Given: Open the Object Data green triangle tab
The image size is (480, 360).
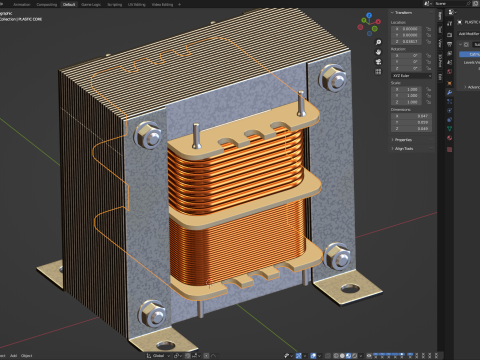Looking at the screenshot, I should click(x=450, y=129).
